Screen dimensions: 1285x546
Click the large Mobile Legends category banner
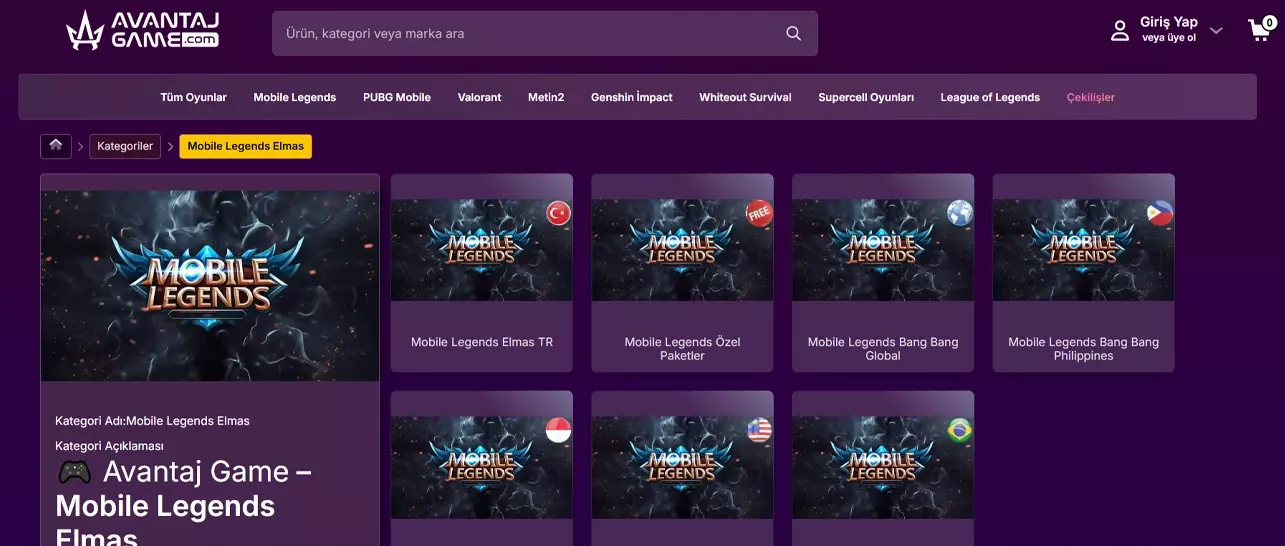coord(210,286)
